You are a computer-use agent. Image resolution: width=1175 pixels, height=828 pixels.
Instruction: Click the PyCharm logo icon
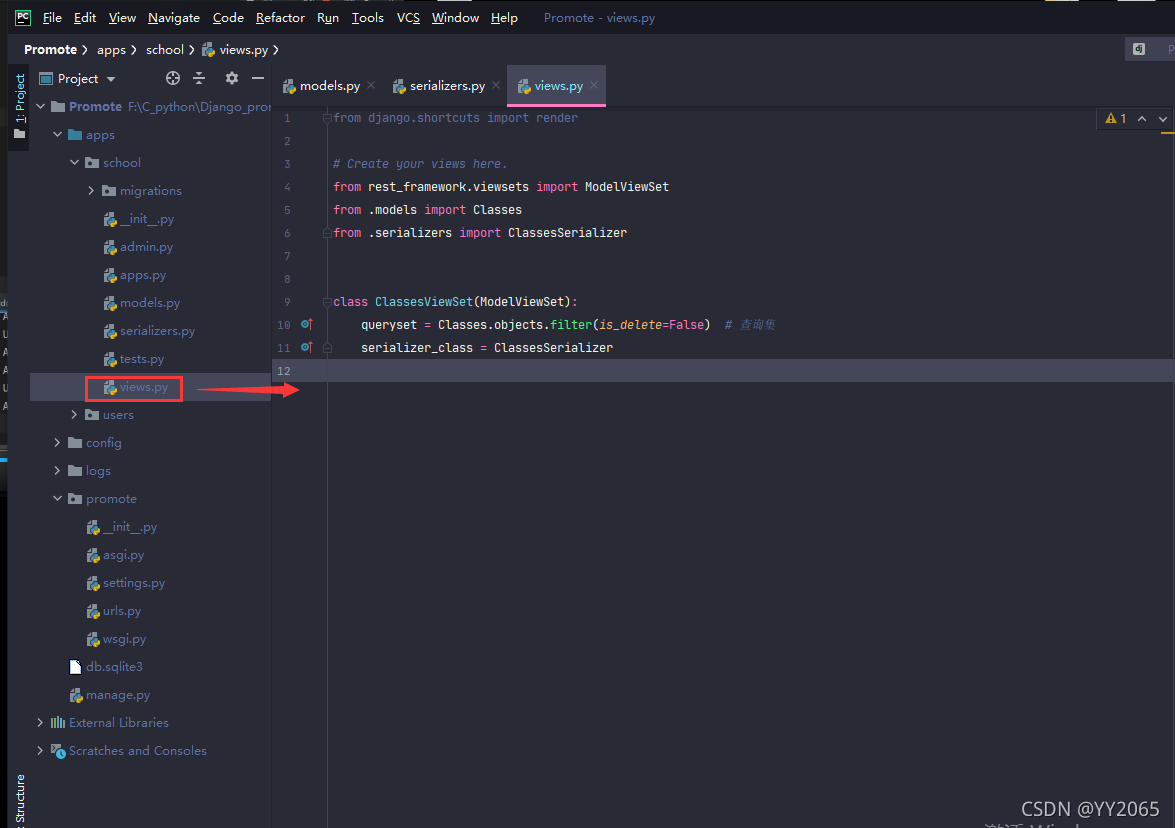click(22, 17)
